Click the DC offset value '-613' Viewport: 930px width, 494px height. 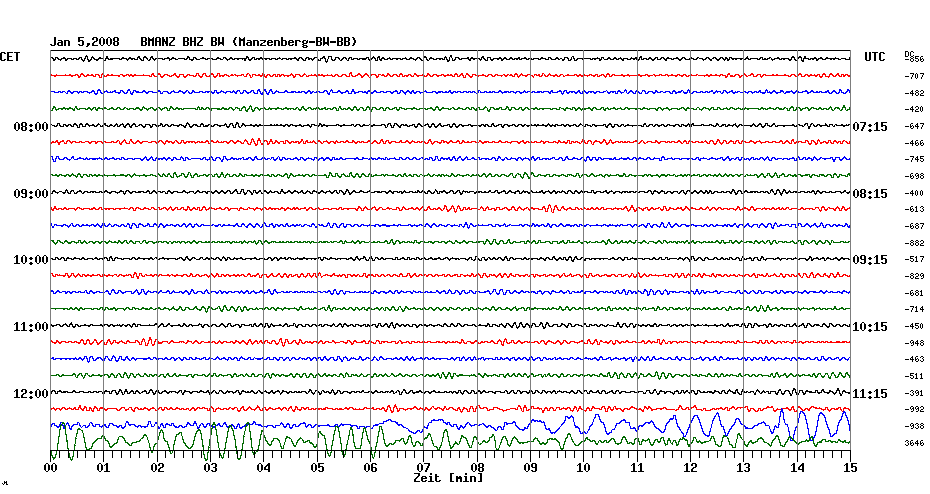coord(915,209)
